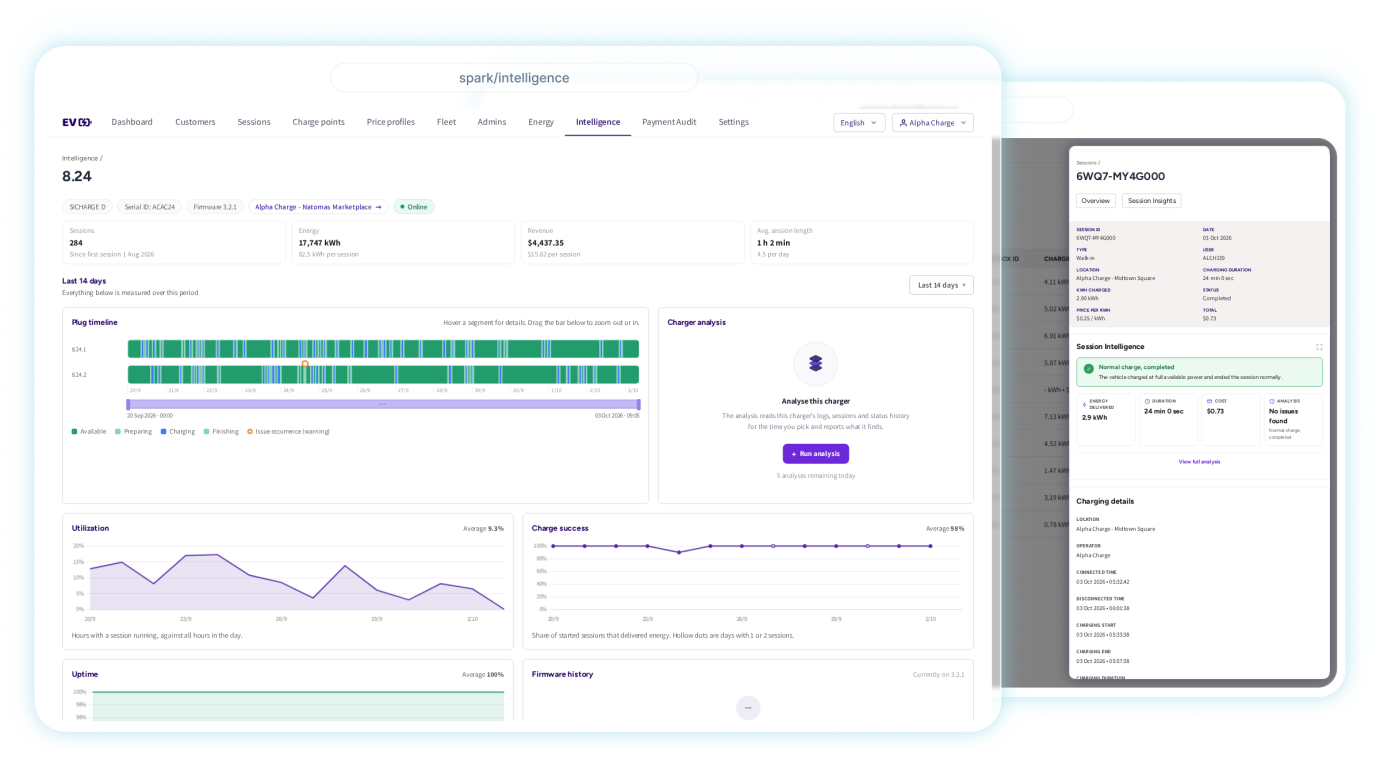Screen dimensions: 1380x778
Task: Click the left handle of the timeline zoom bar
Action: [128, 404]
